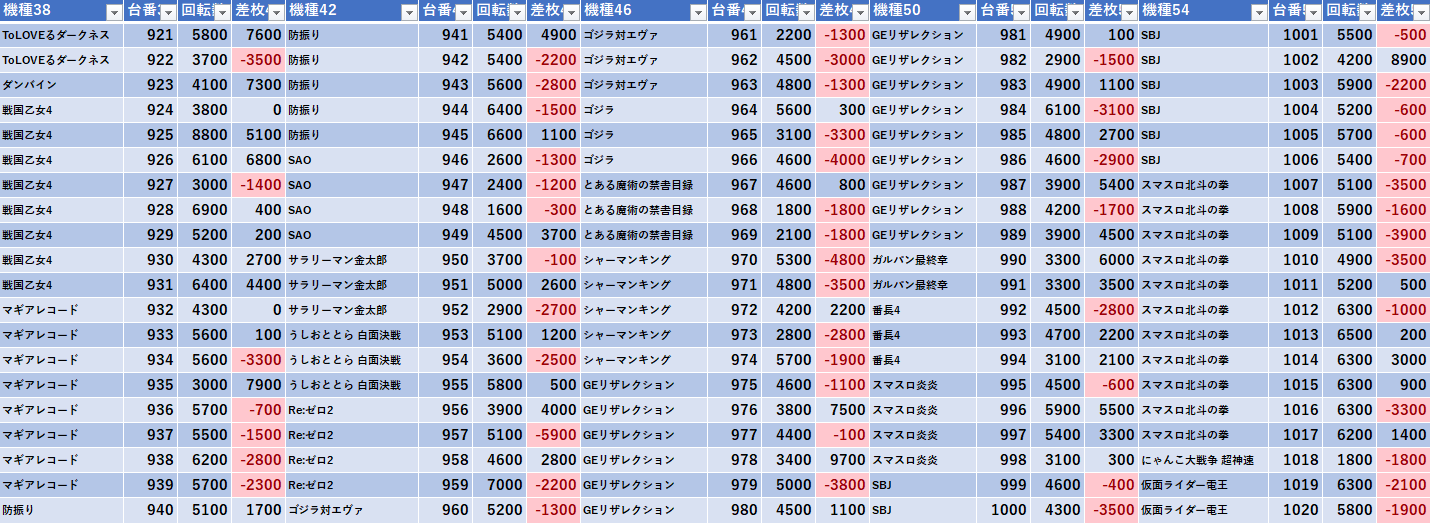Click the 7500 差枚 cell
Viewport: 1430px width, 523px height.
pyautogui.click(x=842, y=410)
